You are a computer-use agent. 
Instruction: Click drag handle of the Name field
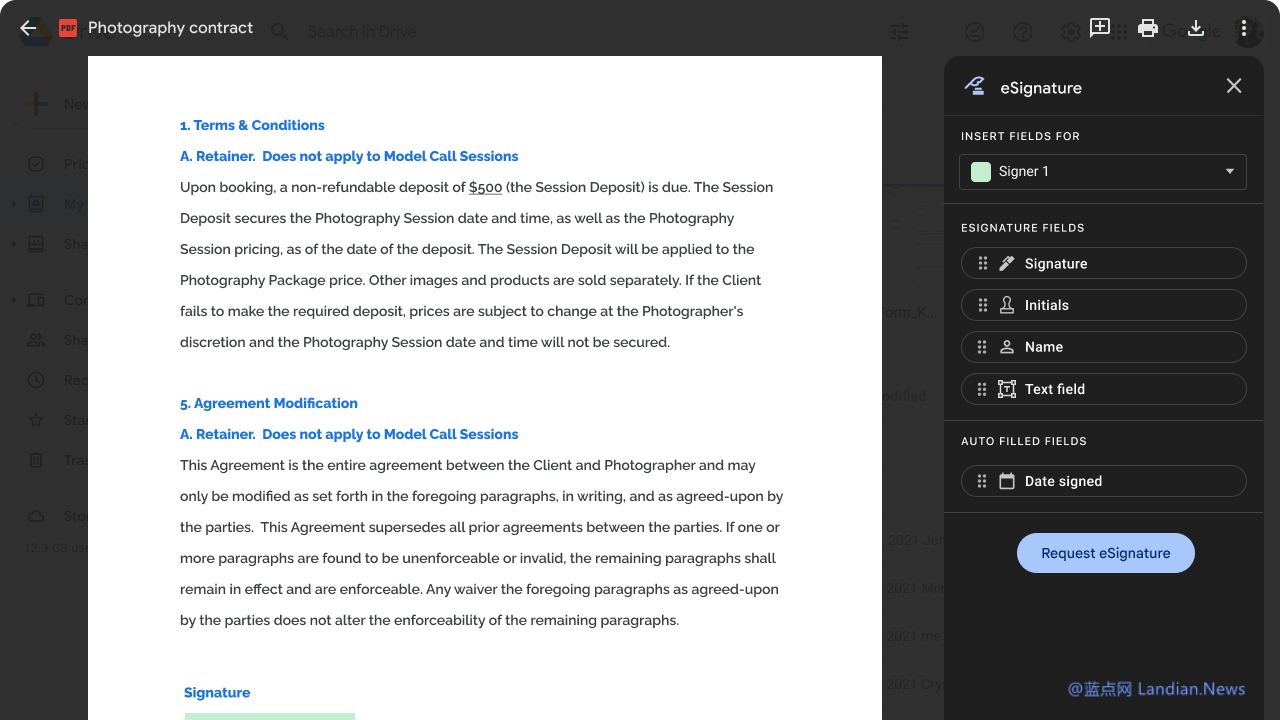pyautogui.click(x=983, y=347)
